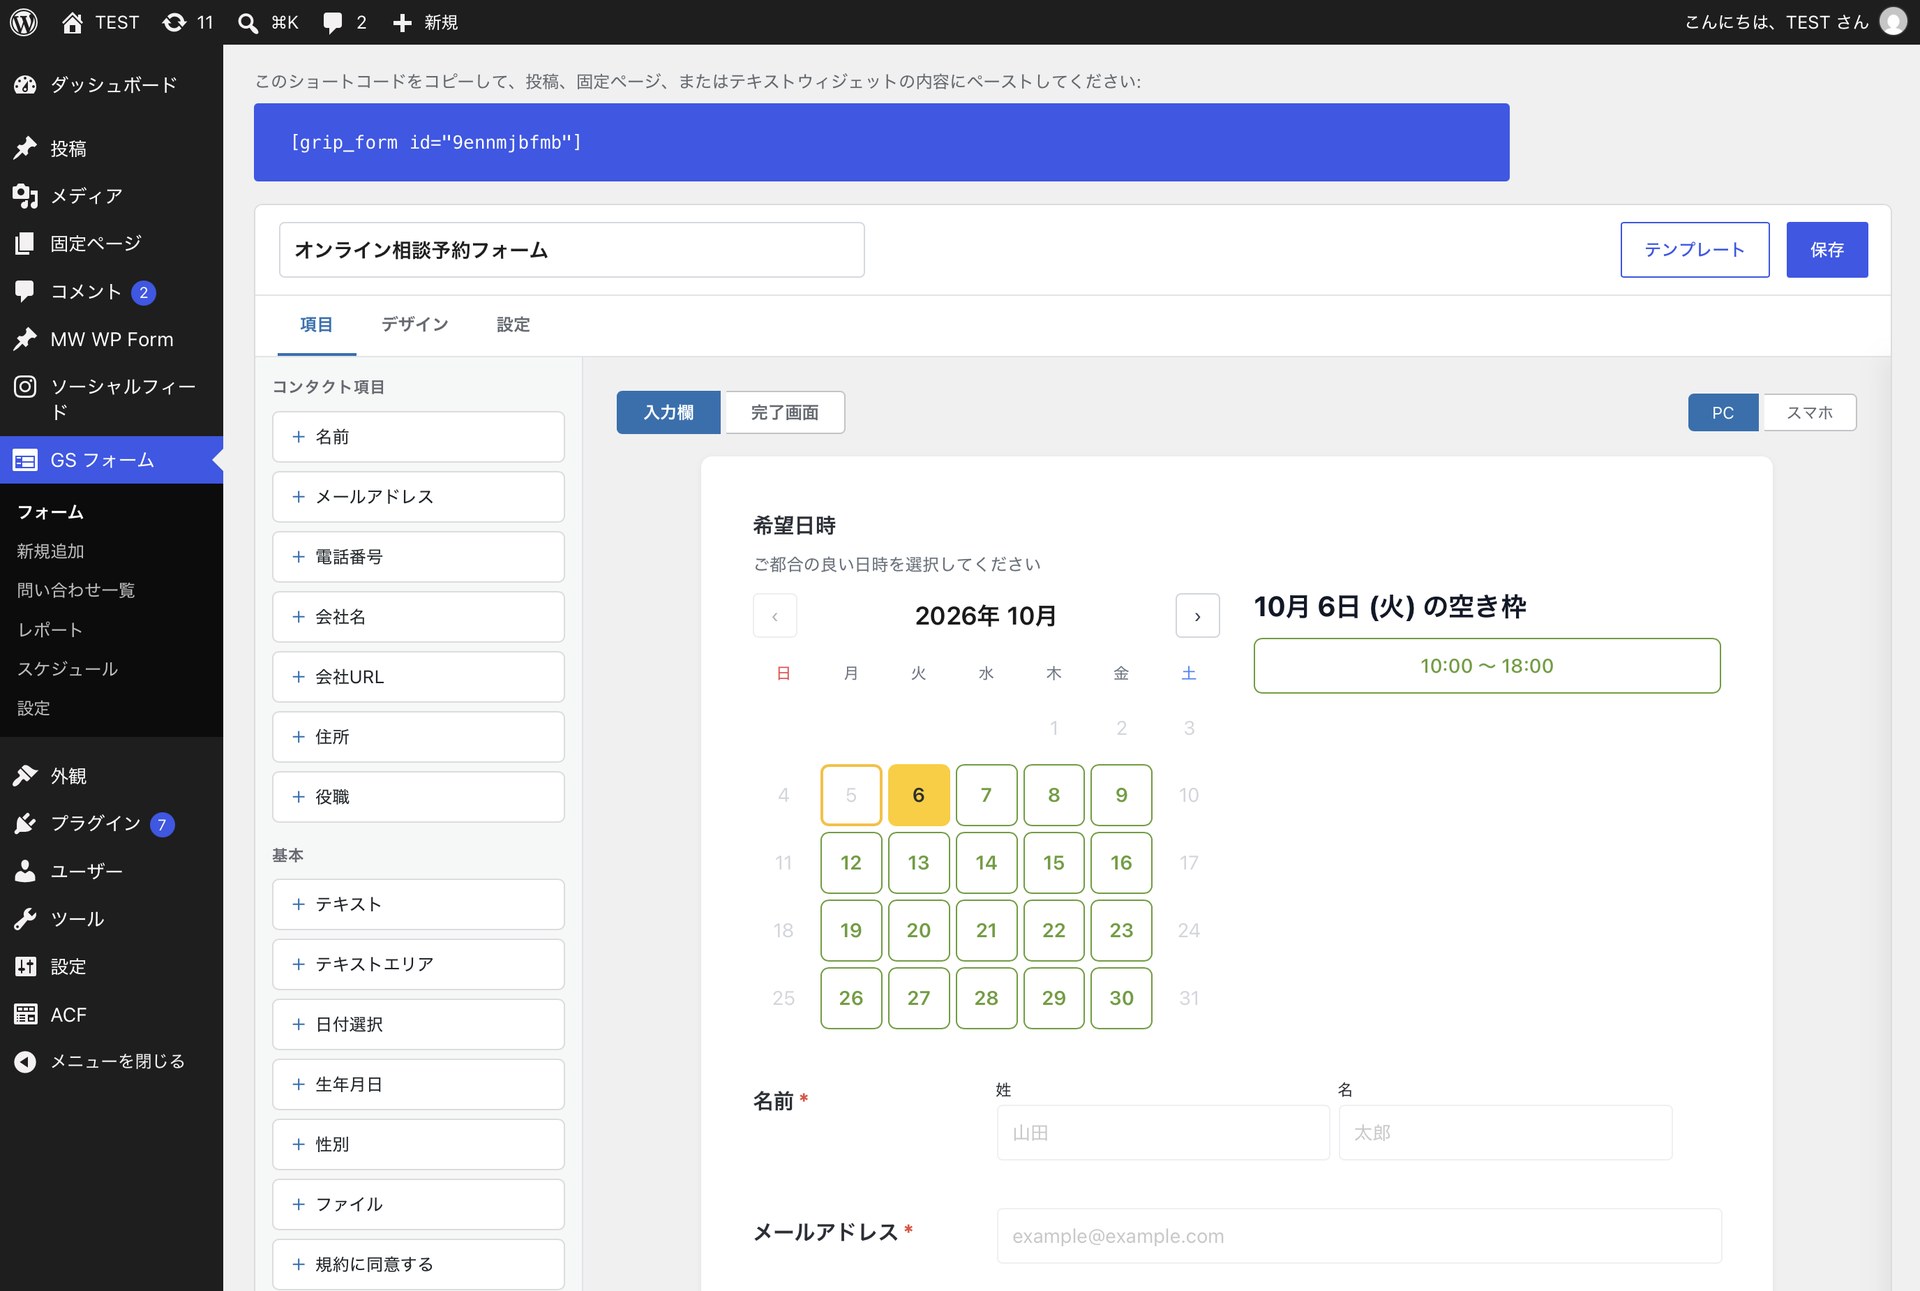Switch the preview to PC mode
Image resolution: width=1920 pixels, height=1291 pixels.
pyautogui.click(x=1723, y=412)
